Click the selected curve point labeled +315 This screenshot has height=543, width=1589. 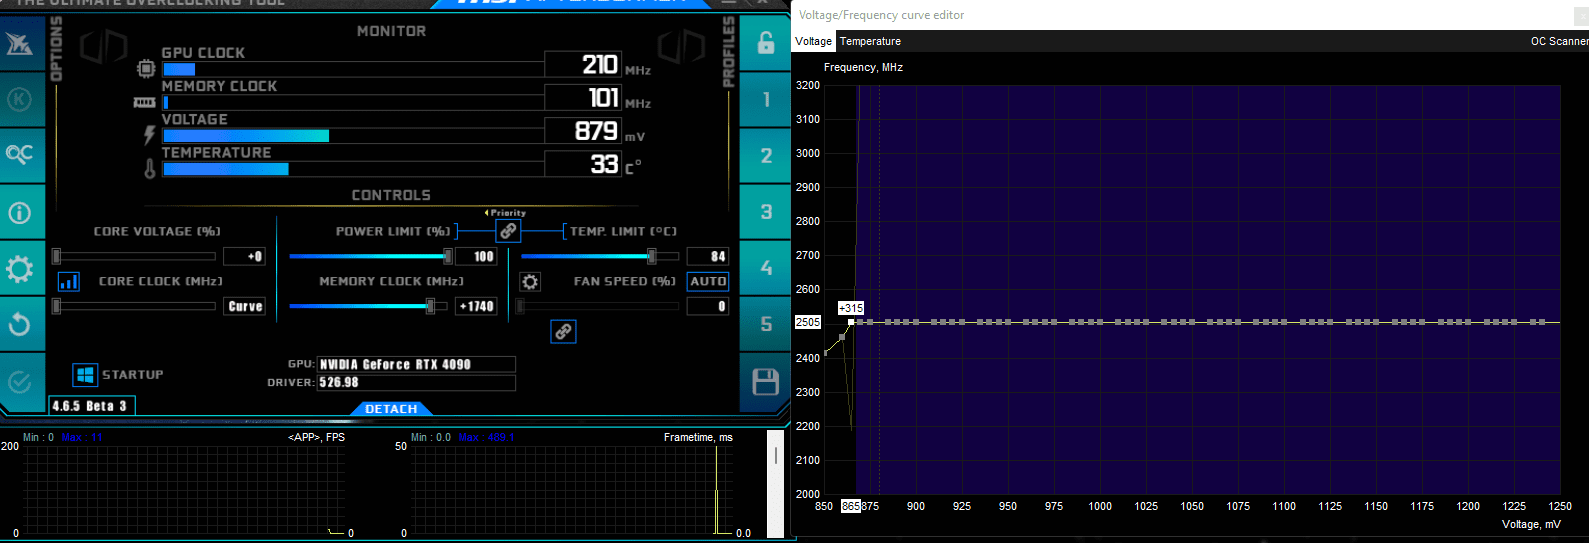851,322
